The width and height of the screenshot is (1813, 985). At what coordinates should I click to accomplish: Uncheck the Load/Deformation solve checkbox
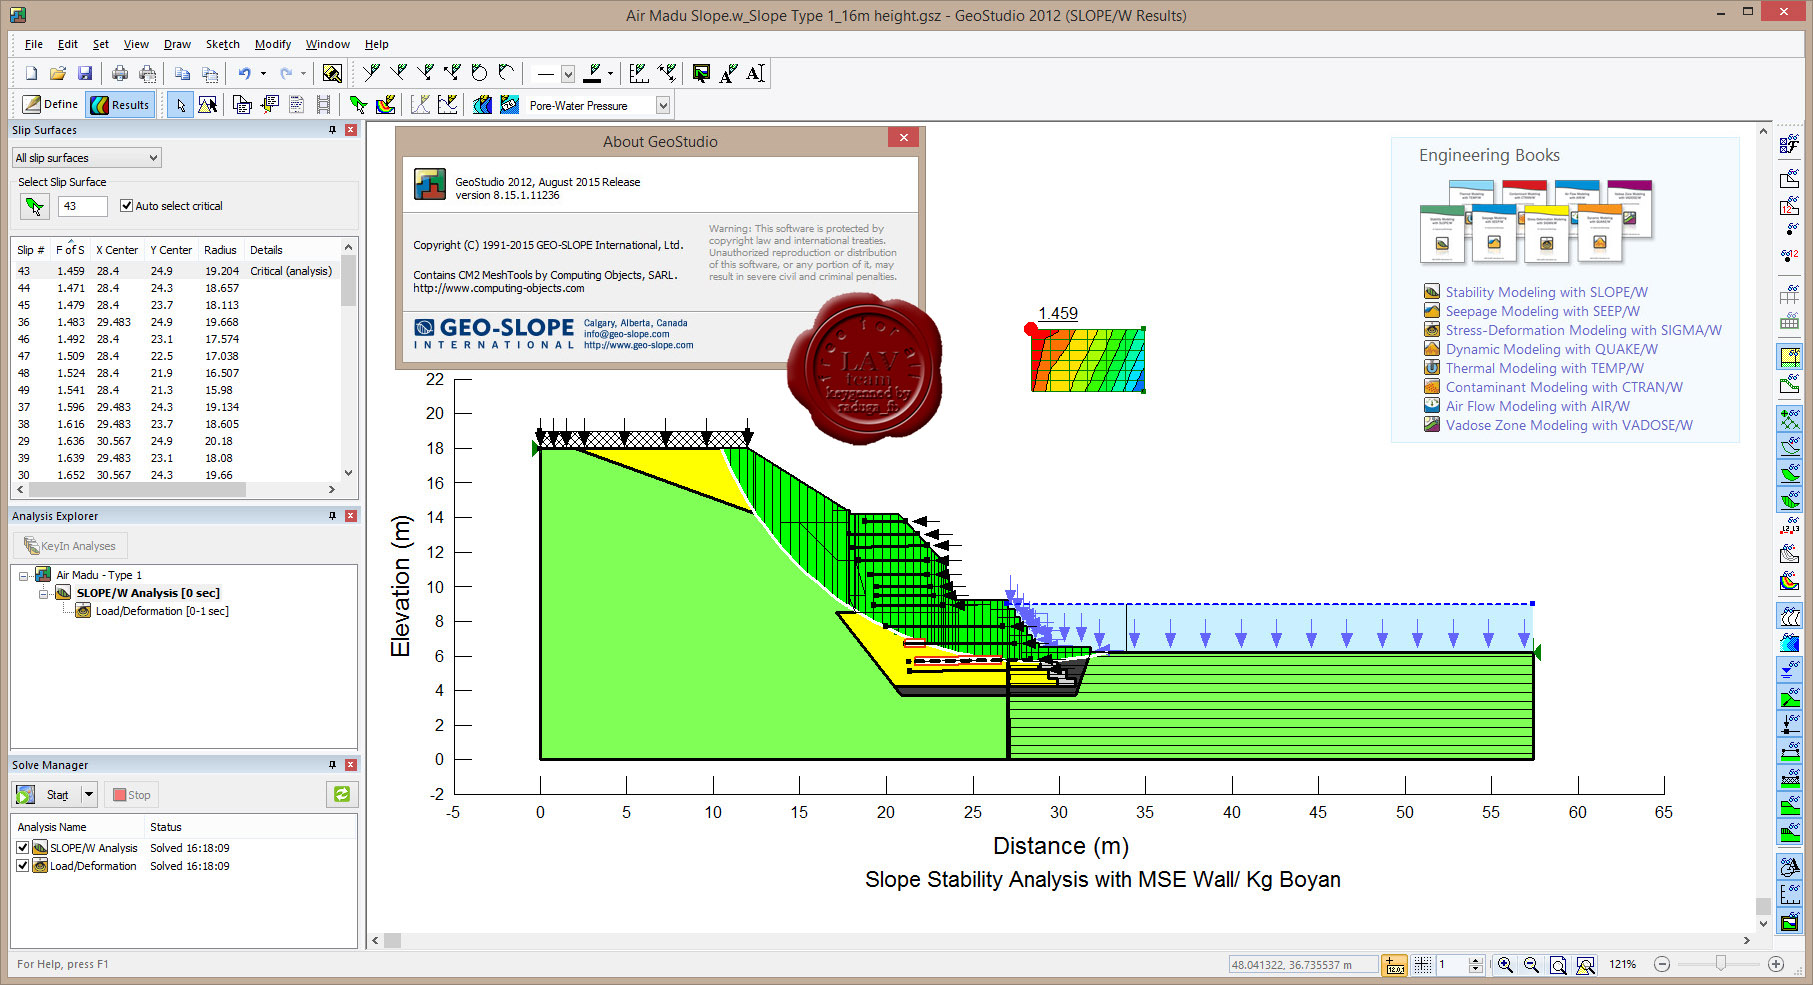coord(23,866)
